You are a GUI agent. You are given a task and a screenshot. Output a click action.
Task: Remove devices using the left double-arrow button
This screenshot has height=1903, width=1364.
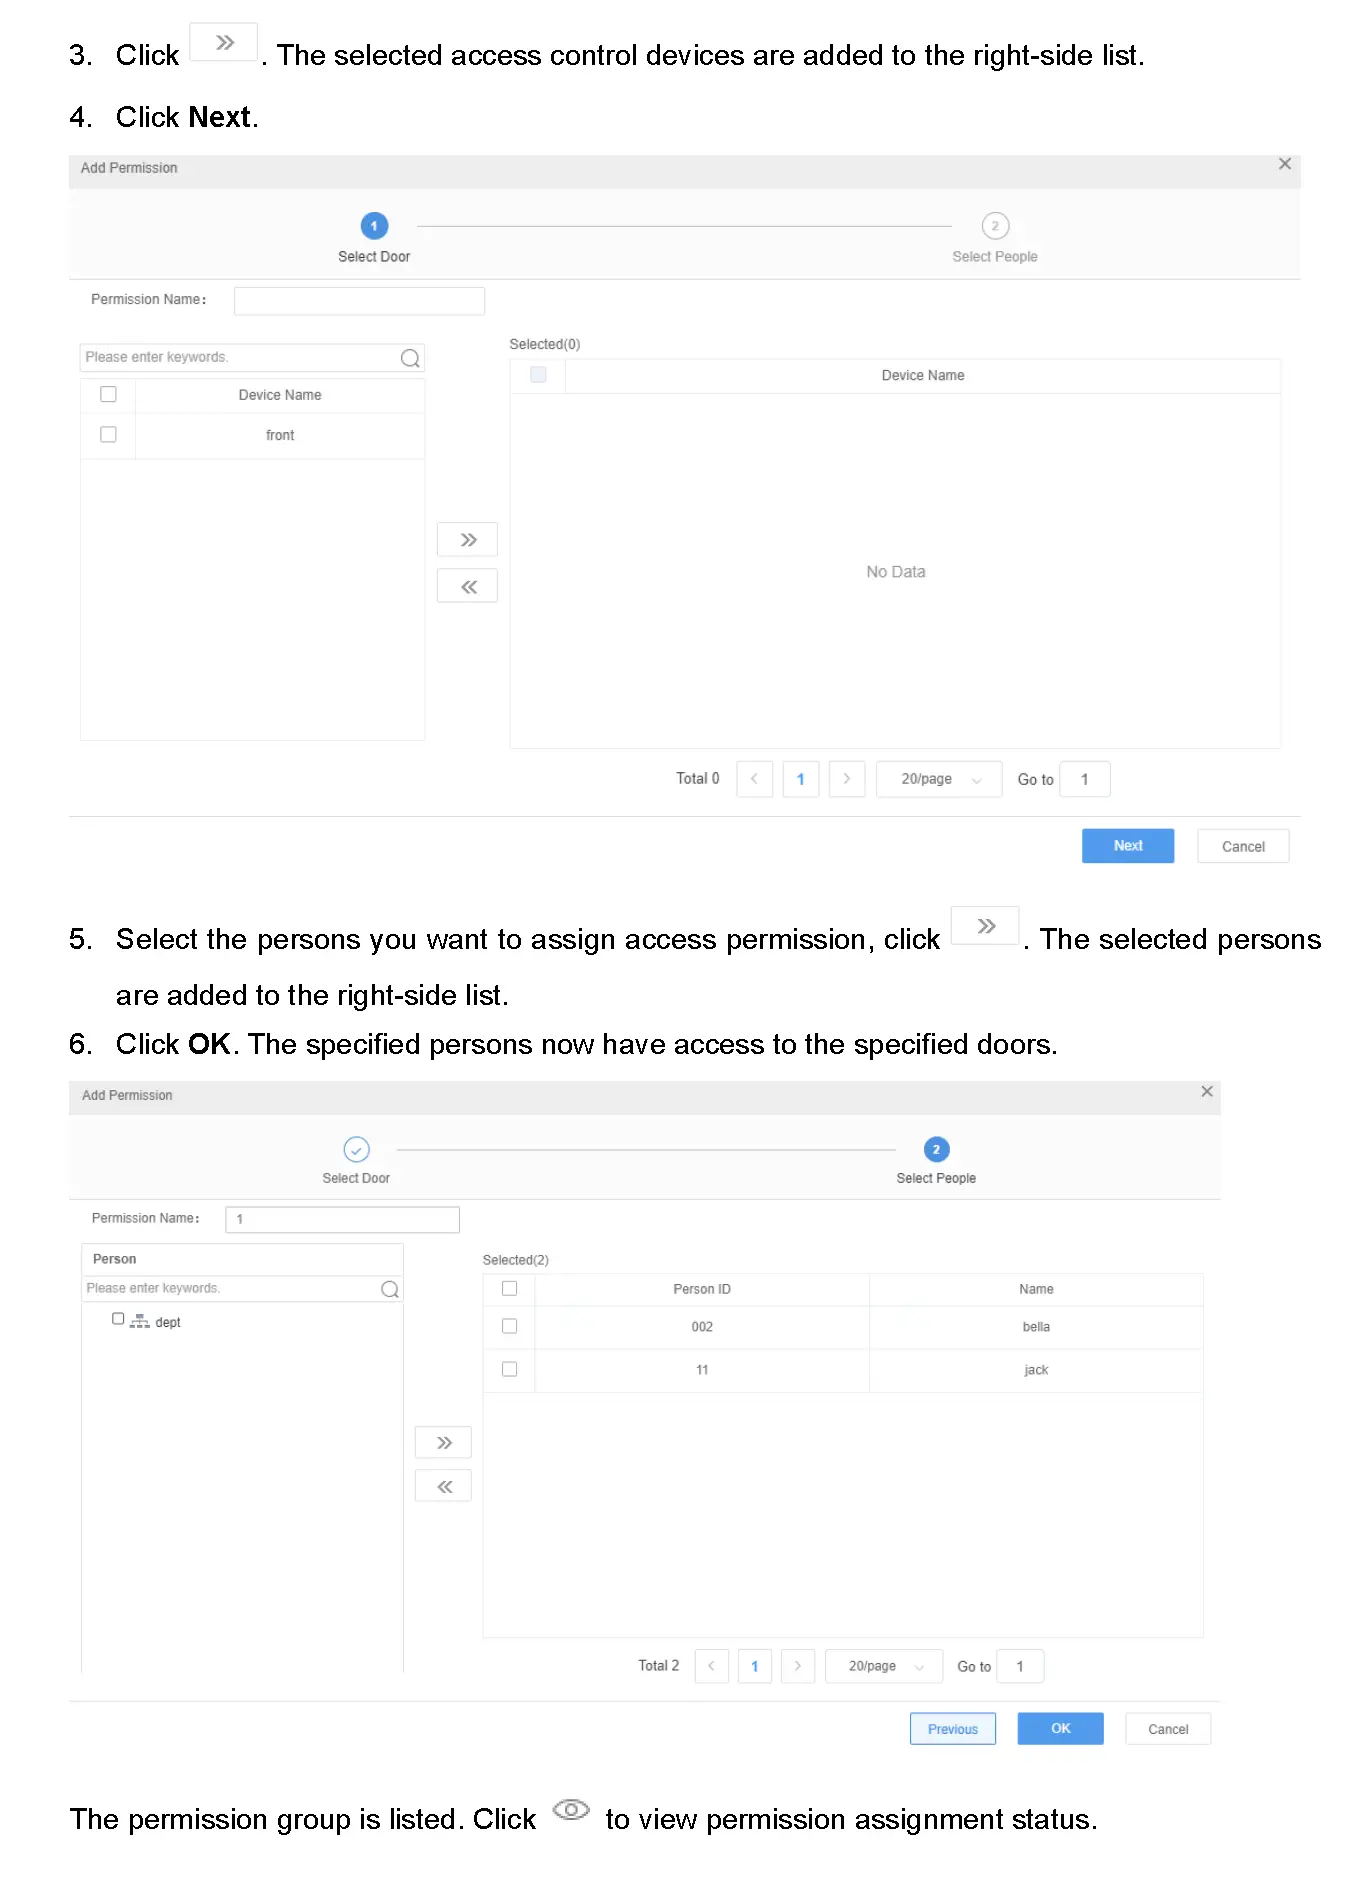467,587
